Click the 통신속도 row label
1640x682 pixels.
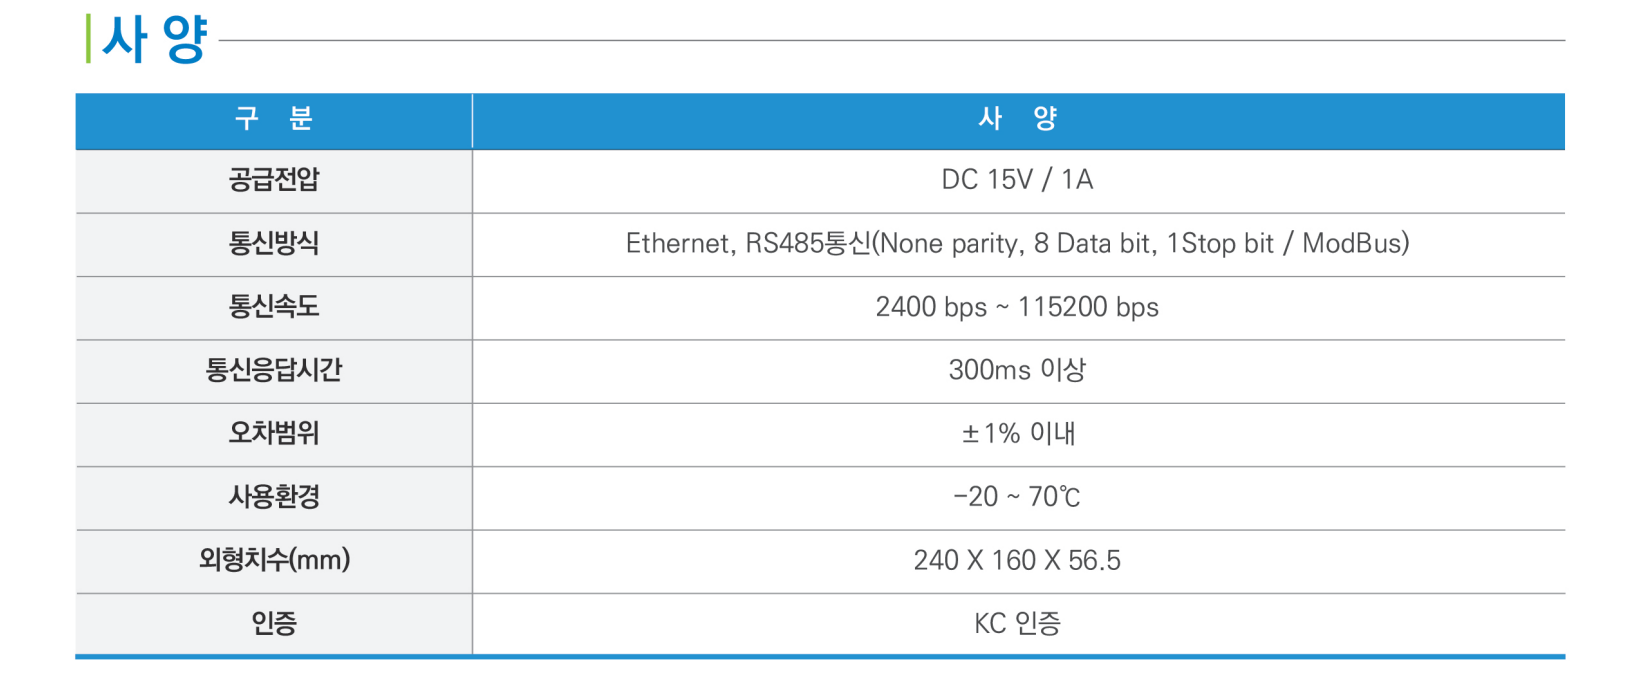[x=274, y=306]
